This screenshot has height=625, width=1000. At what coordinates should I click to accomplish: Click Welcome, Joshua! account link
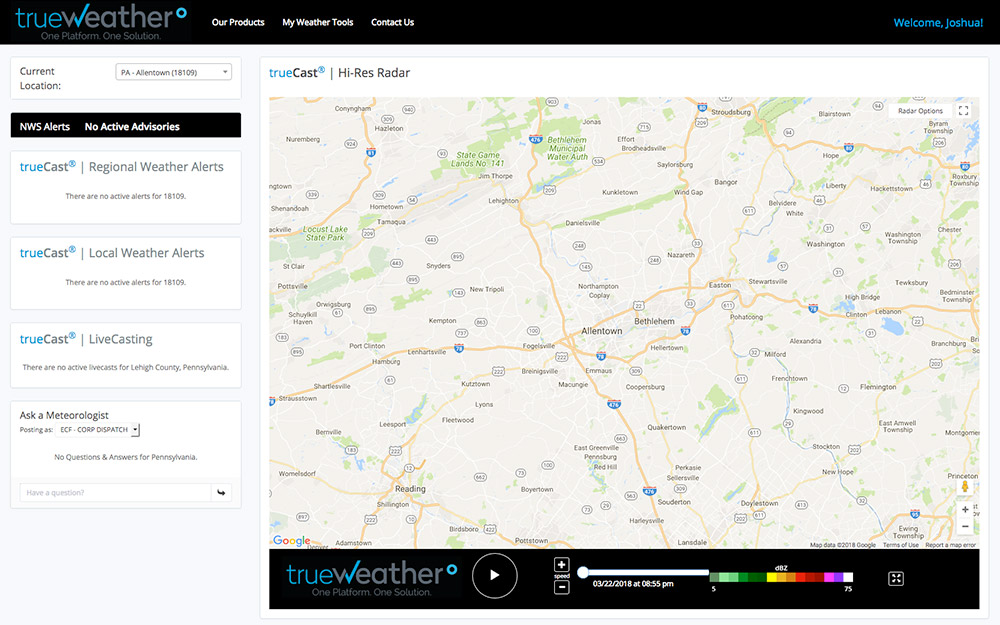tap(938, 23)
